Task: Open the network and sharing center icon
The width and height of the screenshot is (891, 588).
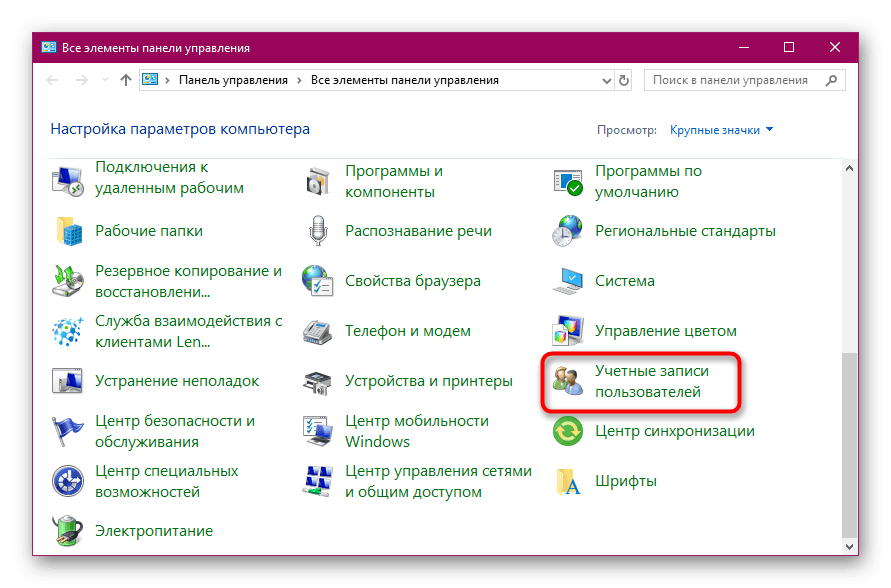Action: pos(318,481)
